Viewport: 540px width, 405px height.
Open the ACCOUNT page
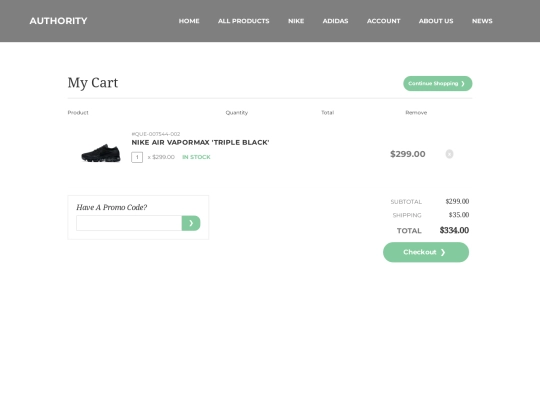(383, 21)
